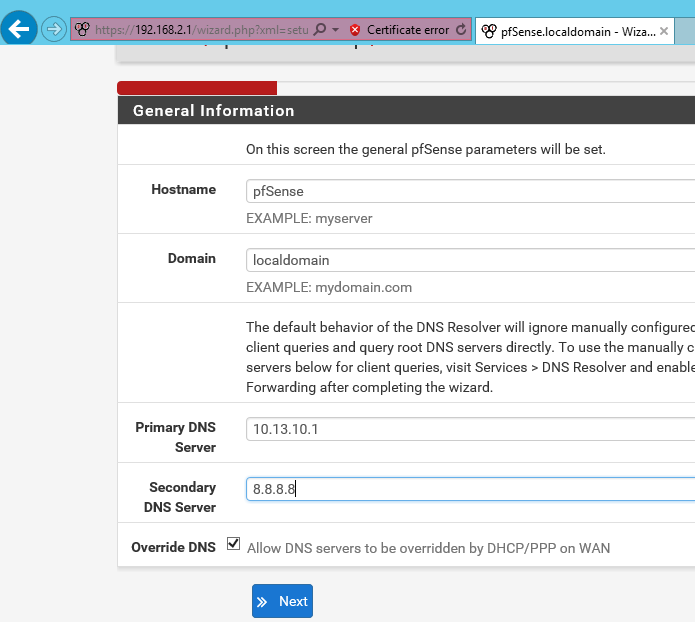This screenshot has height=622, width=695.
Task: Select the pfSense.localdomain browser tab
Action: pyautogui.click(x=575, y=31)
